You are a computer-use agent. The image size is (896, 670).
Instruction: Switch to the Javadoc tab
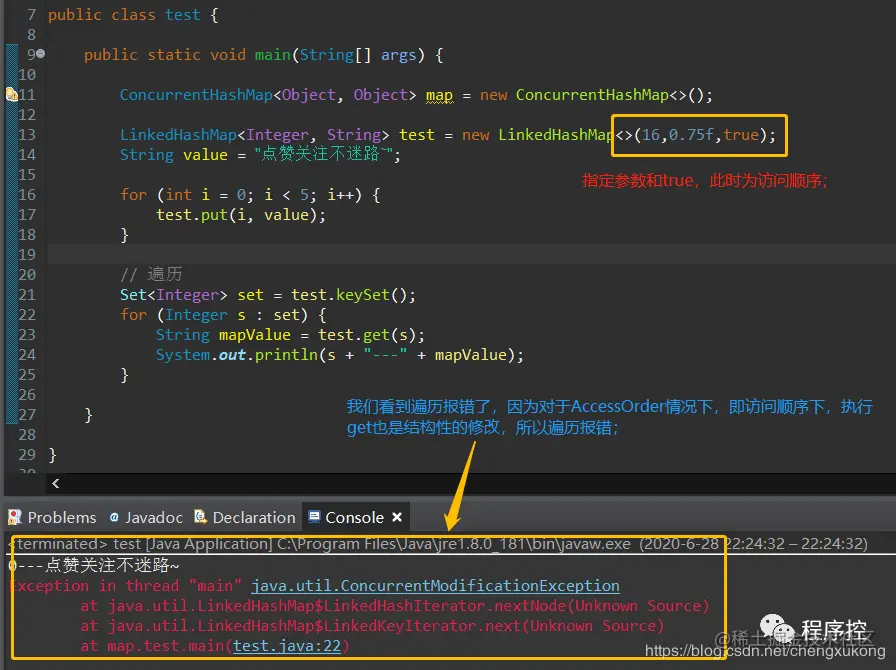point(146,517)
